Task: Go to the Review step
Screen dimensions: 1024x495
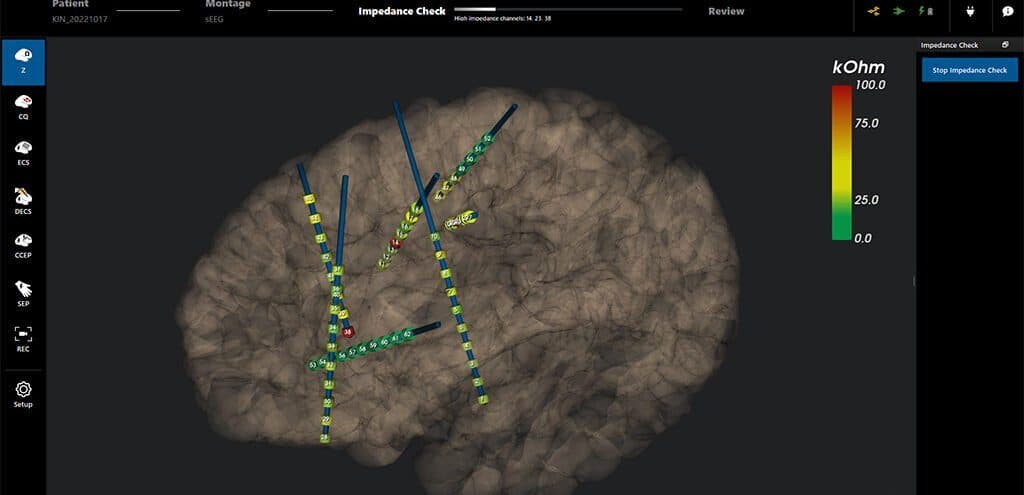Action: (726, 11)
